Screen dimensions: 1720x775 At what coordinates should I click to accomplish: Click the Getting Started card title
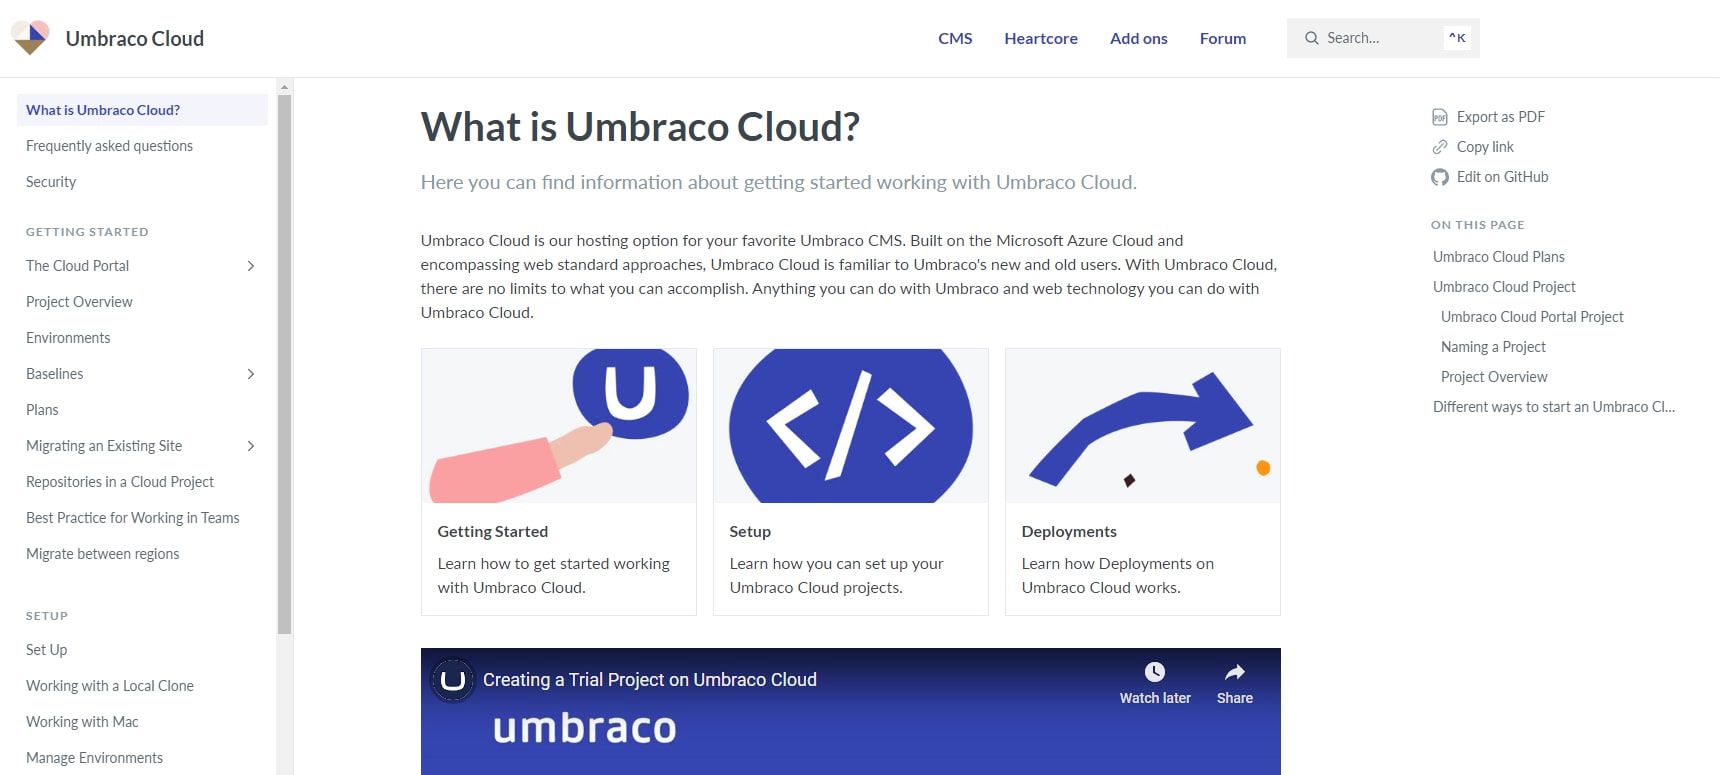[x=493, y=532]
